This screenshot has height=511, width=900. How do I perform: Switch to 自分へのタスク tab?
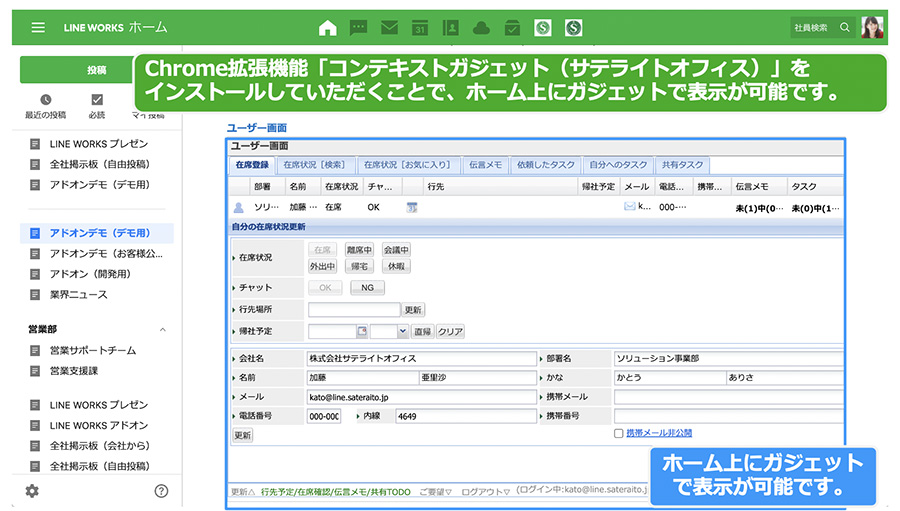[618, 165]
